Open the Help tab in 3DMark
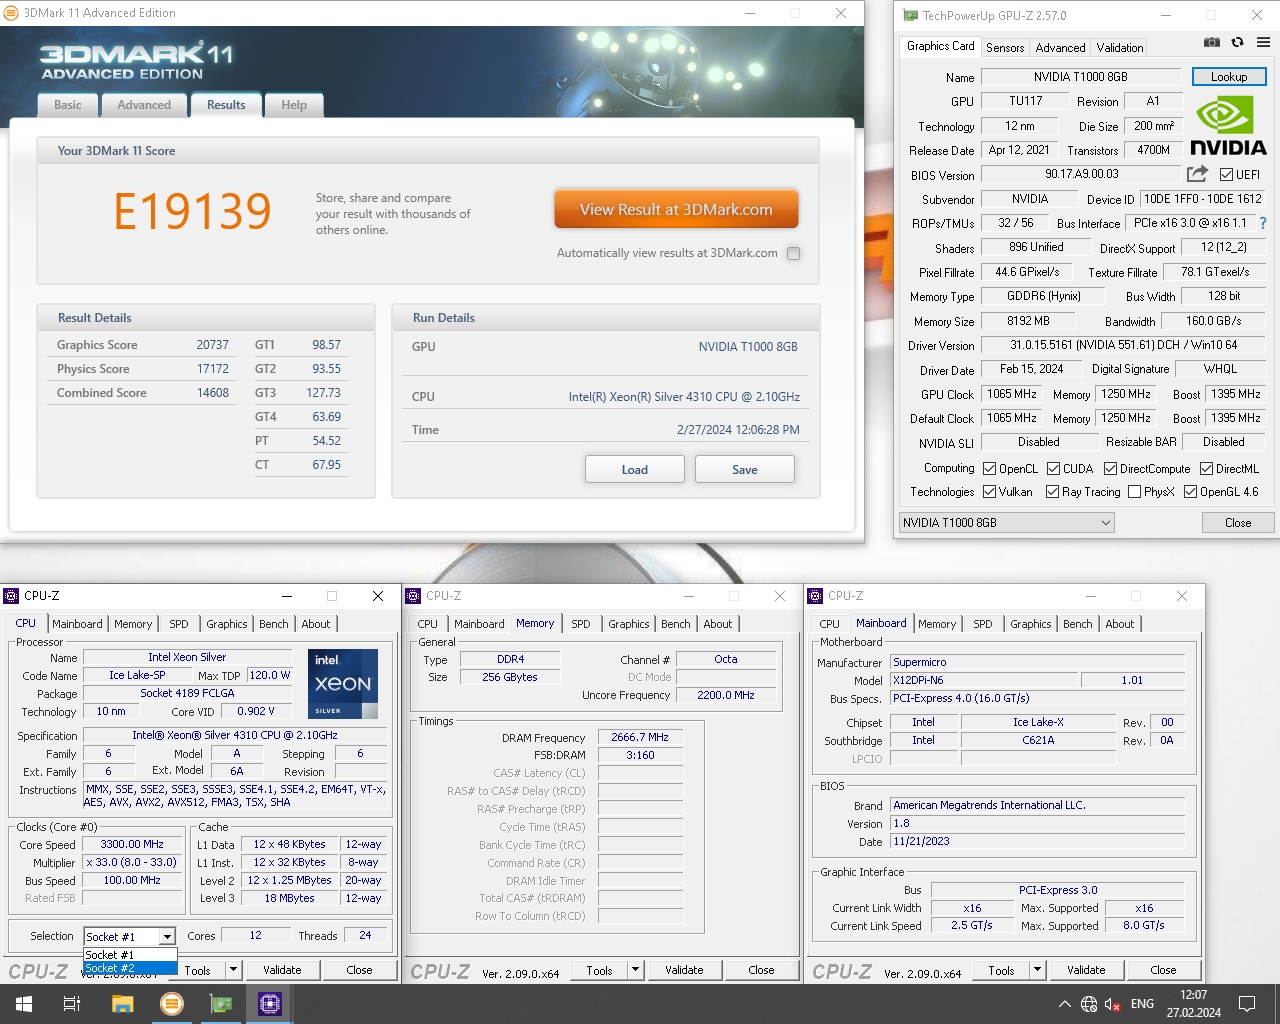The width and height of the screenshot is (1280, 1024). click(x=294, y=105)
